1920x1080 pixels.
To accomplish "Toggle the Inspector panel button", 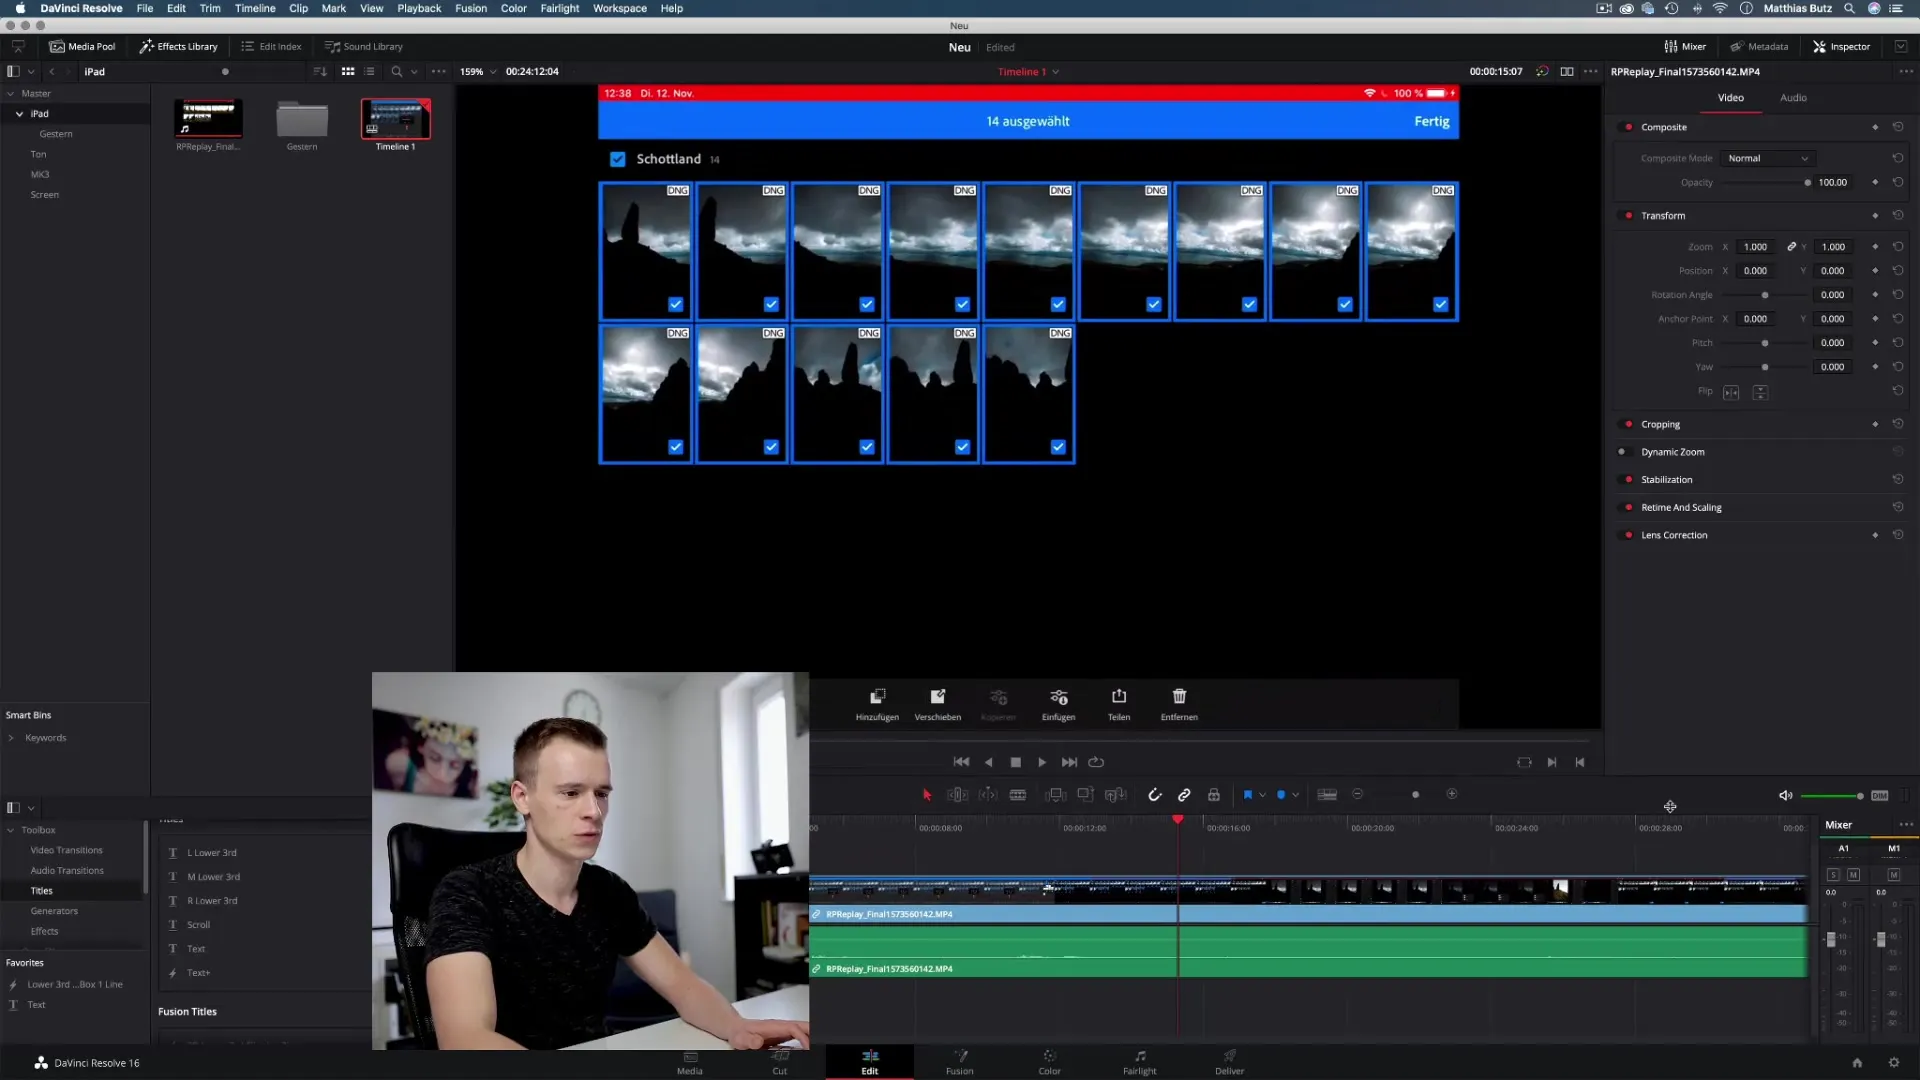I will [1841, 46].
